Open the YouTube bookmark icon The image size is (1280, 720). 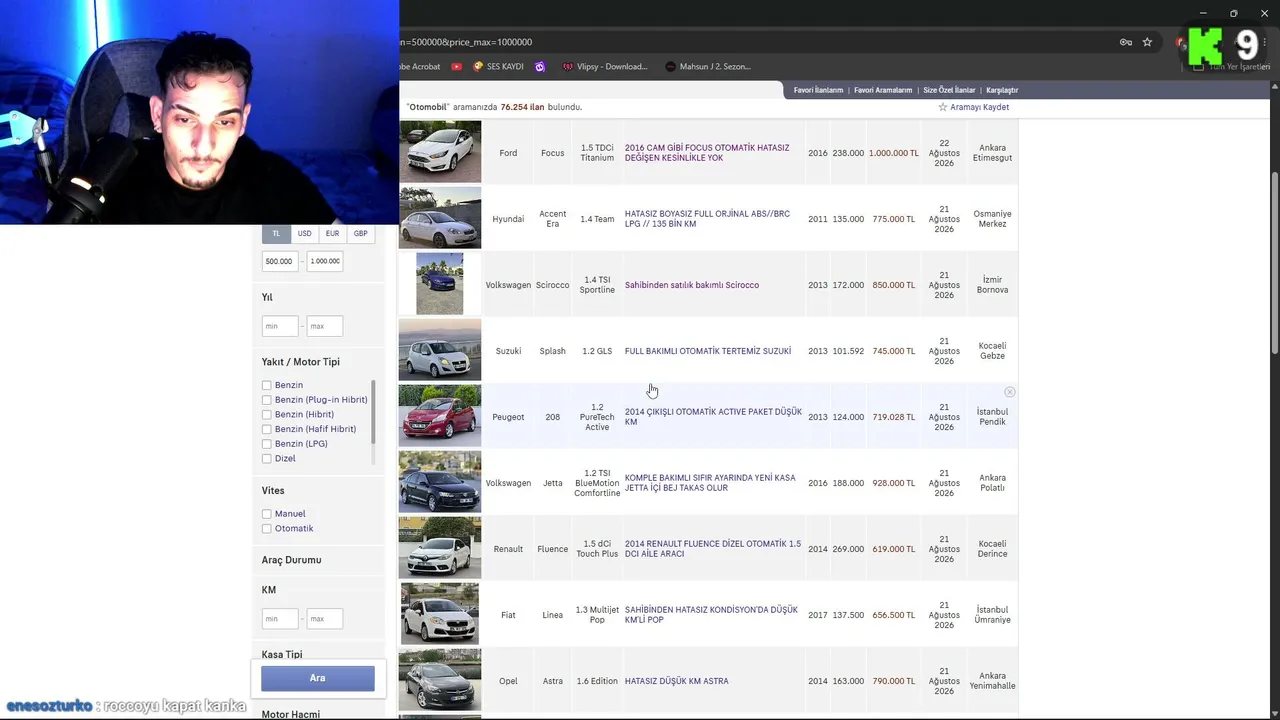(457, 66)
